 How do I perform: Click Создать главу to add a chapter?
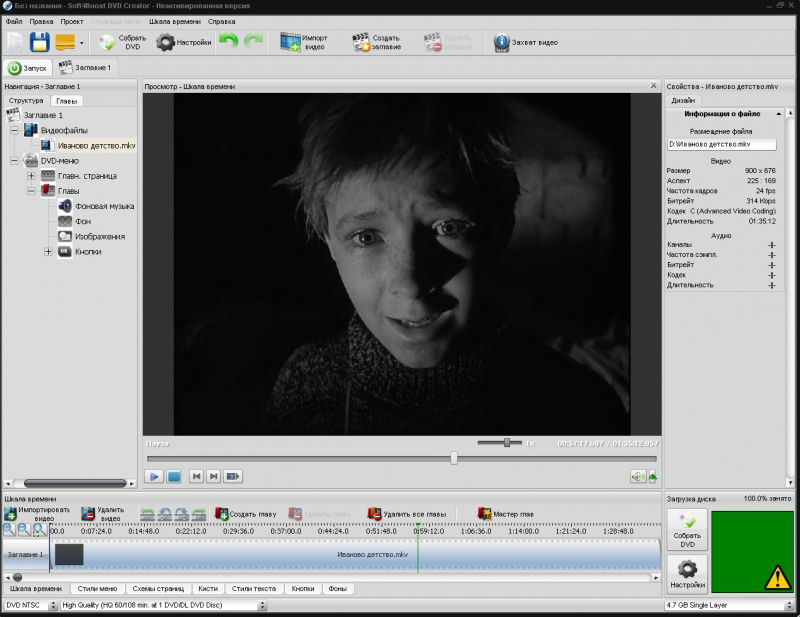[x=245, y=514]
